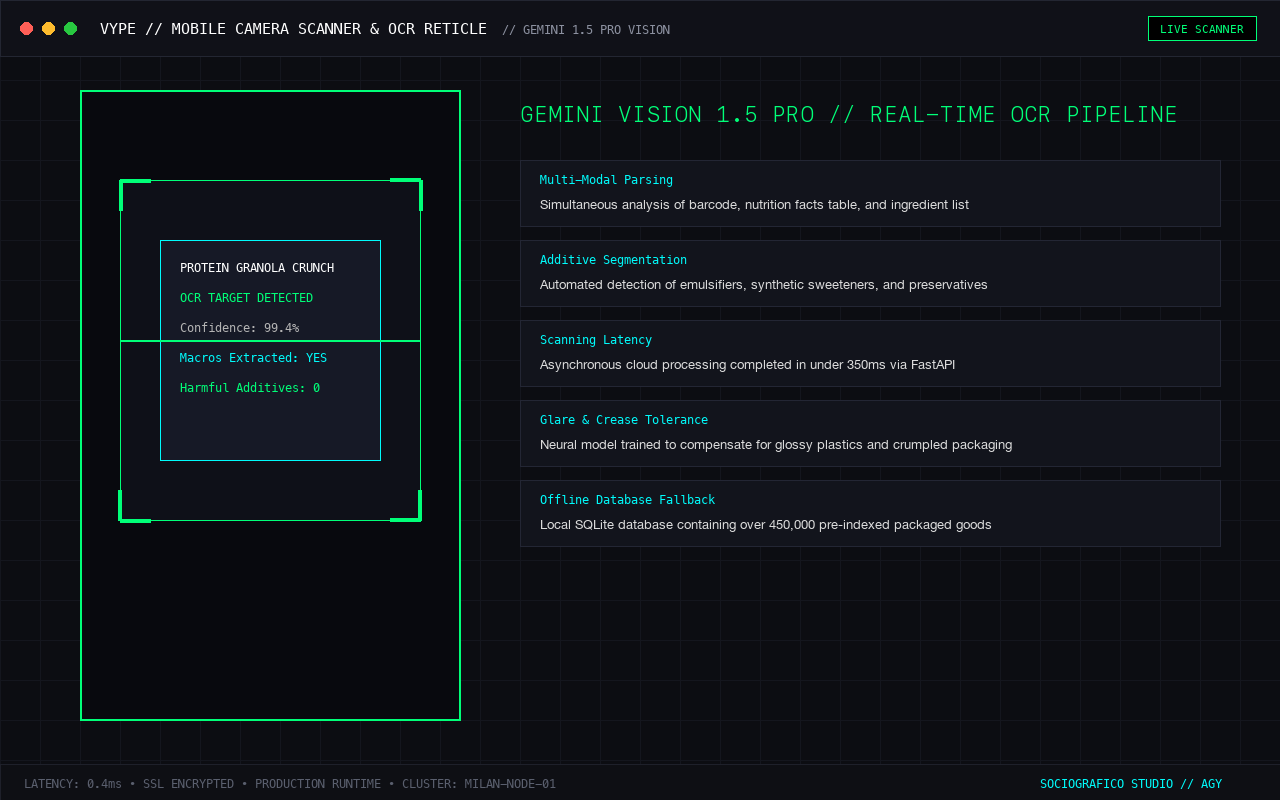Click the Macros Extracted: YES line

point(253,358)
